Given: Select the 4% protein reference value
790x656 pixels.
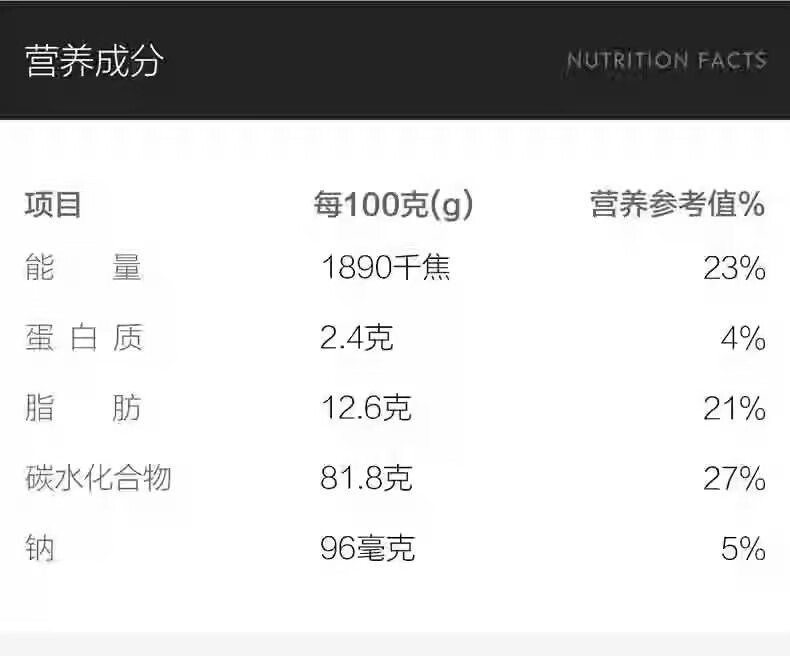Looking at the screenshot, I should click(x=743, y=338).
